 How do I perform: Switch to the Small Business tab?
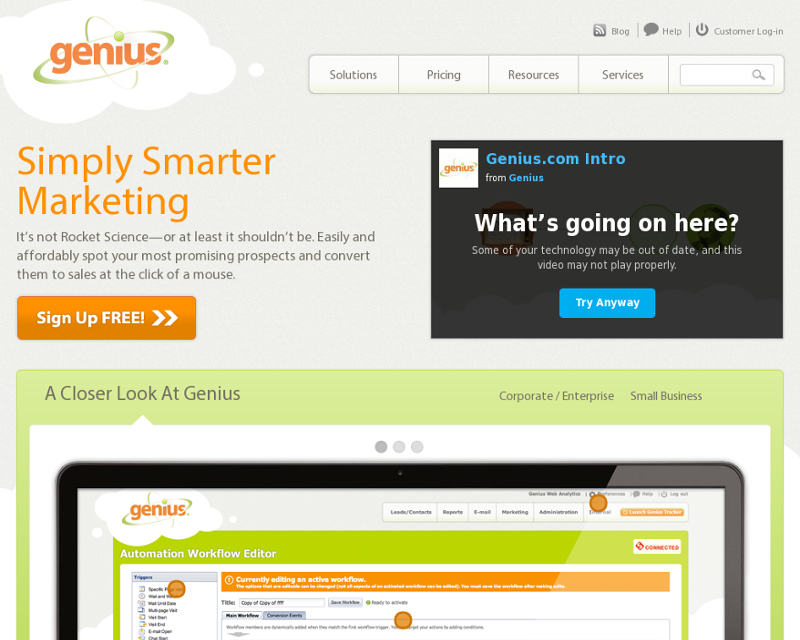pyautogui.click(x=666, y=396)
